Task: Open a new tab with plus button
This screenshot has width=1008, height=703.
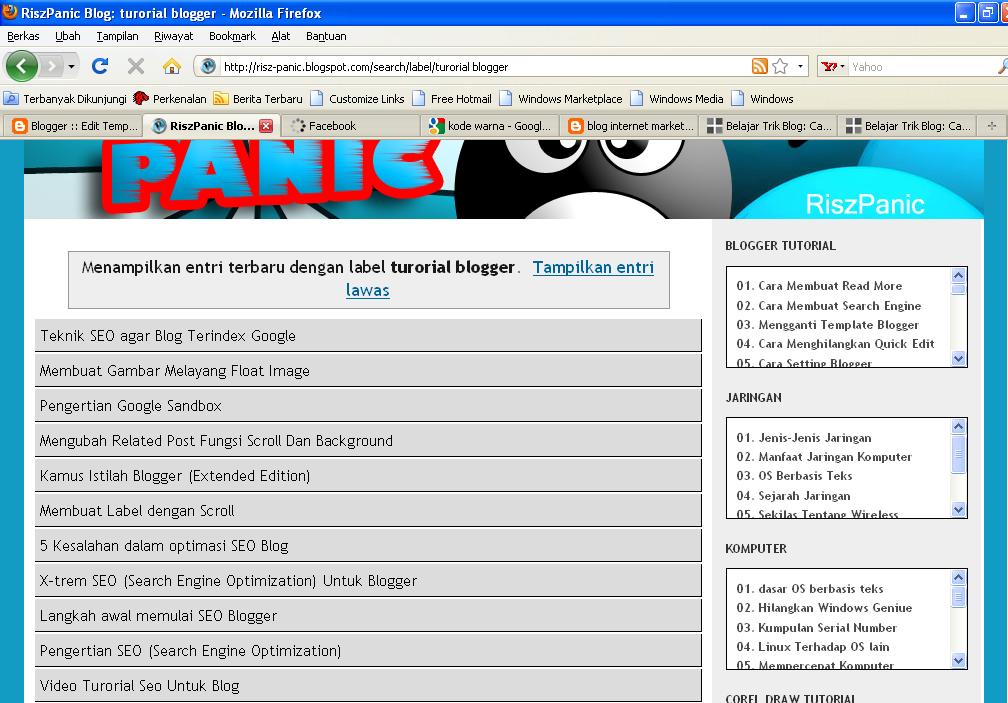Action: coord(992,126)
